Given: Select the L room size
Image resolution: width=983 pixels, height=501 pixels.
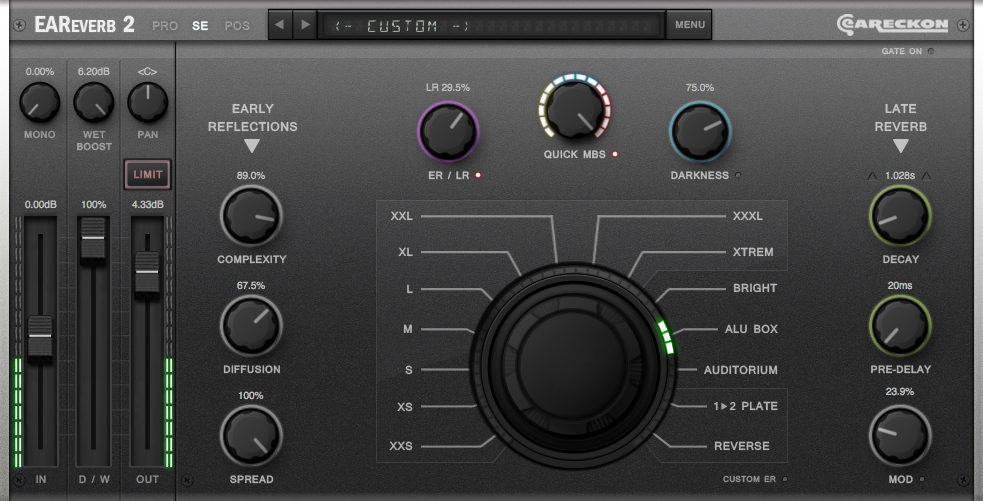Looking at the screenshot, I should tap(409, 289).
